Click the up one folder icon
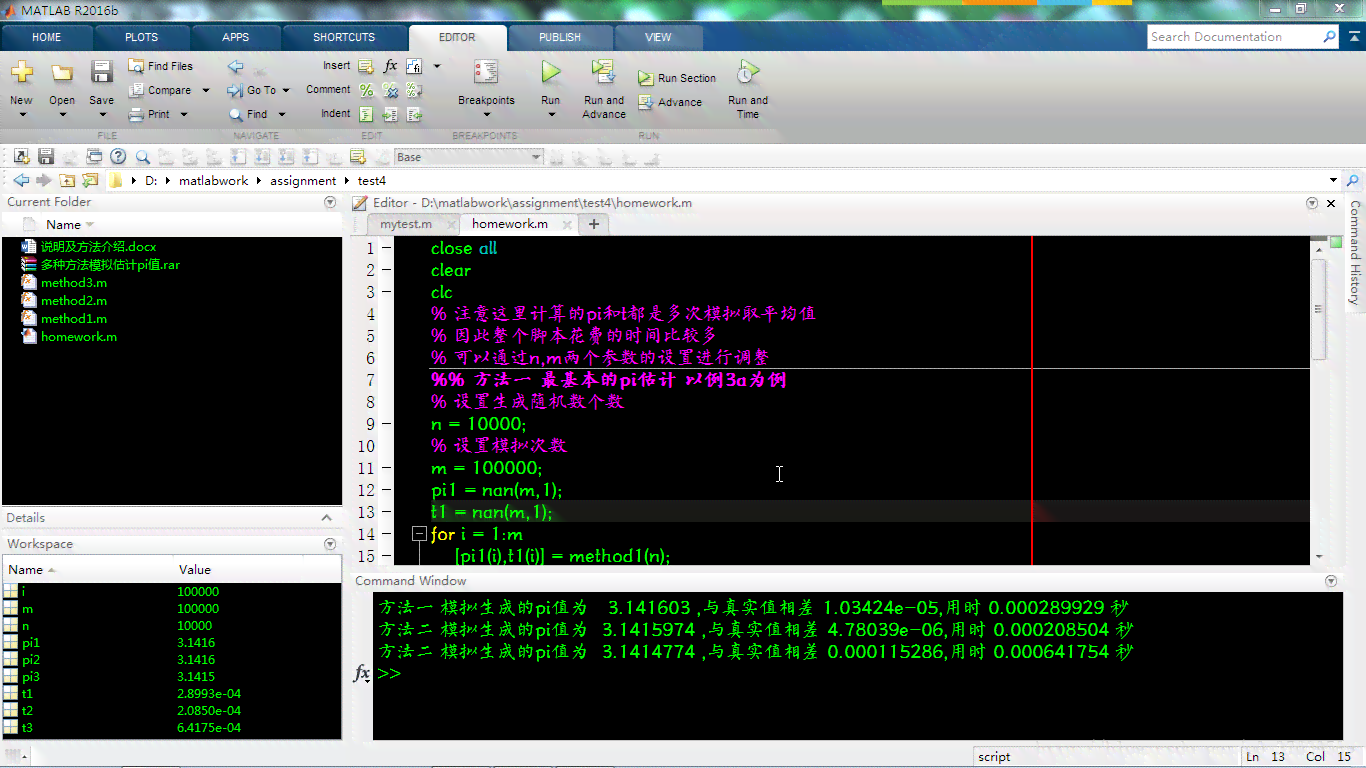 (x=67, y=180)
